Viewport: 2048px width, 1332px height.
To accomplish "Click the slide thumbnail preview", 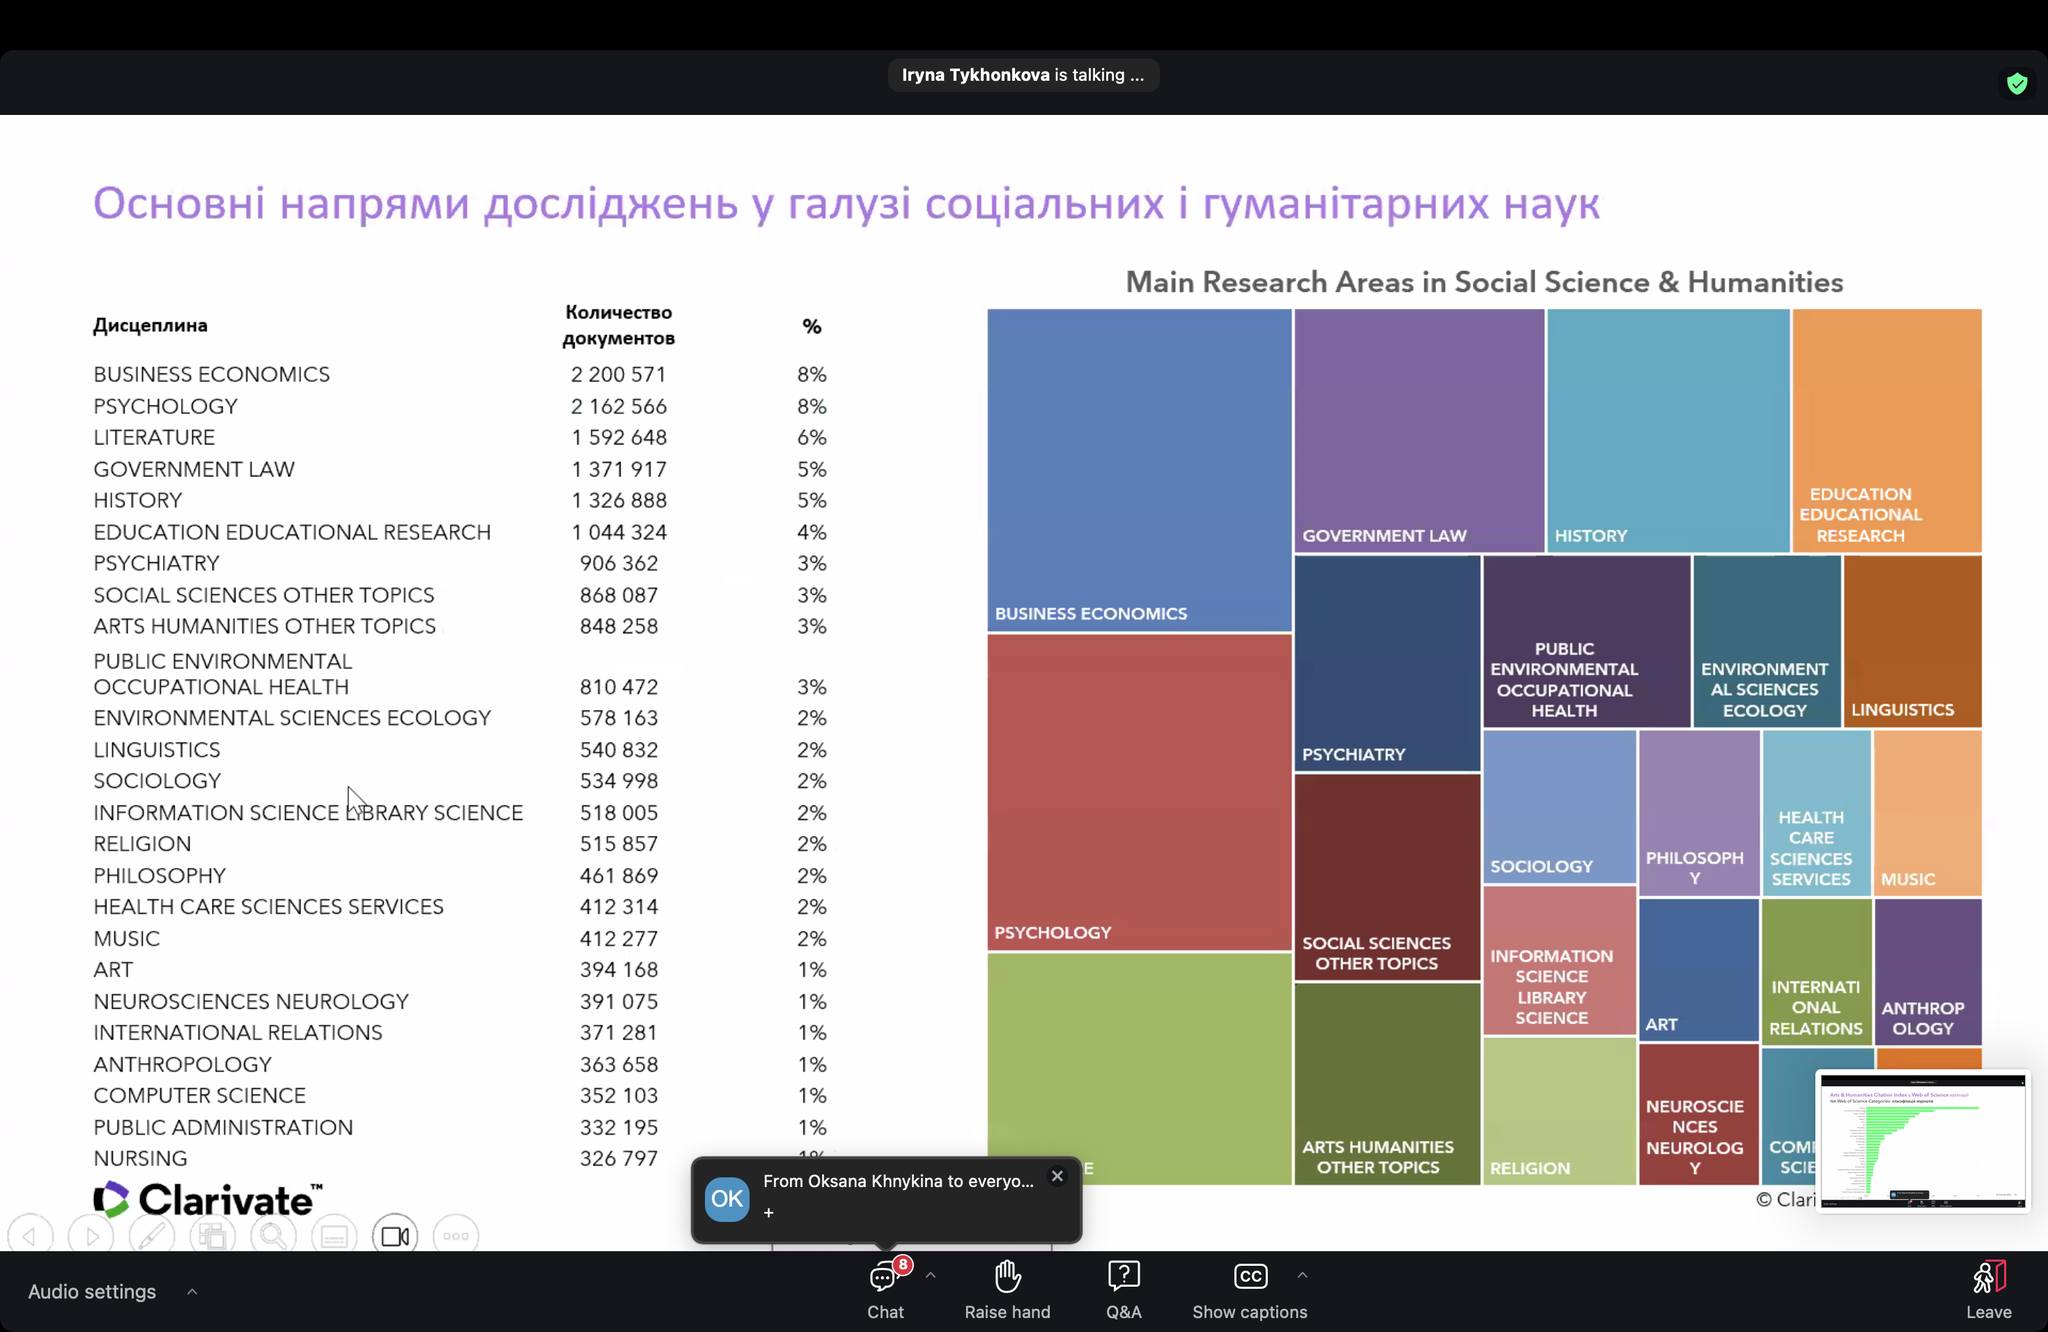I will pos(1923,1141).
